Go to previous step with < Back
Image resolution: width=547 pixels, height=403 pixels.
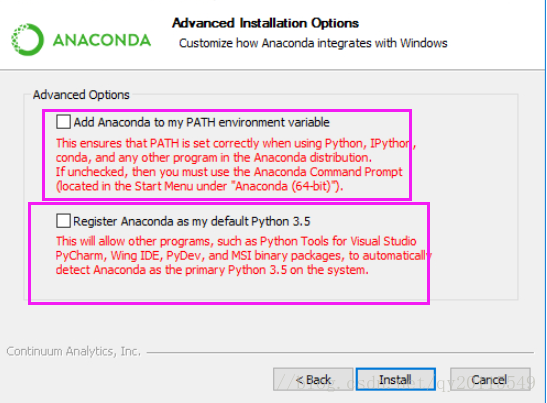(x=313, y=379)
